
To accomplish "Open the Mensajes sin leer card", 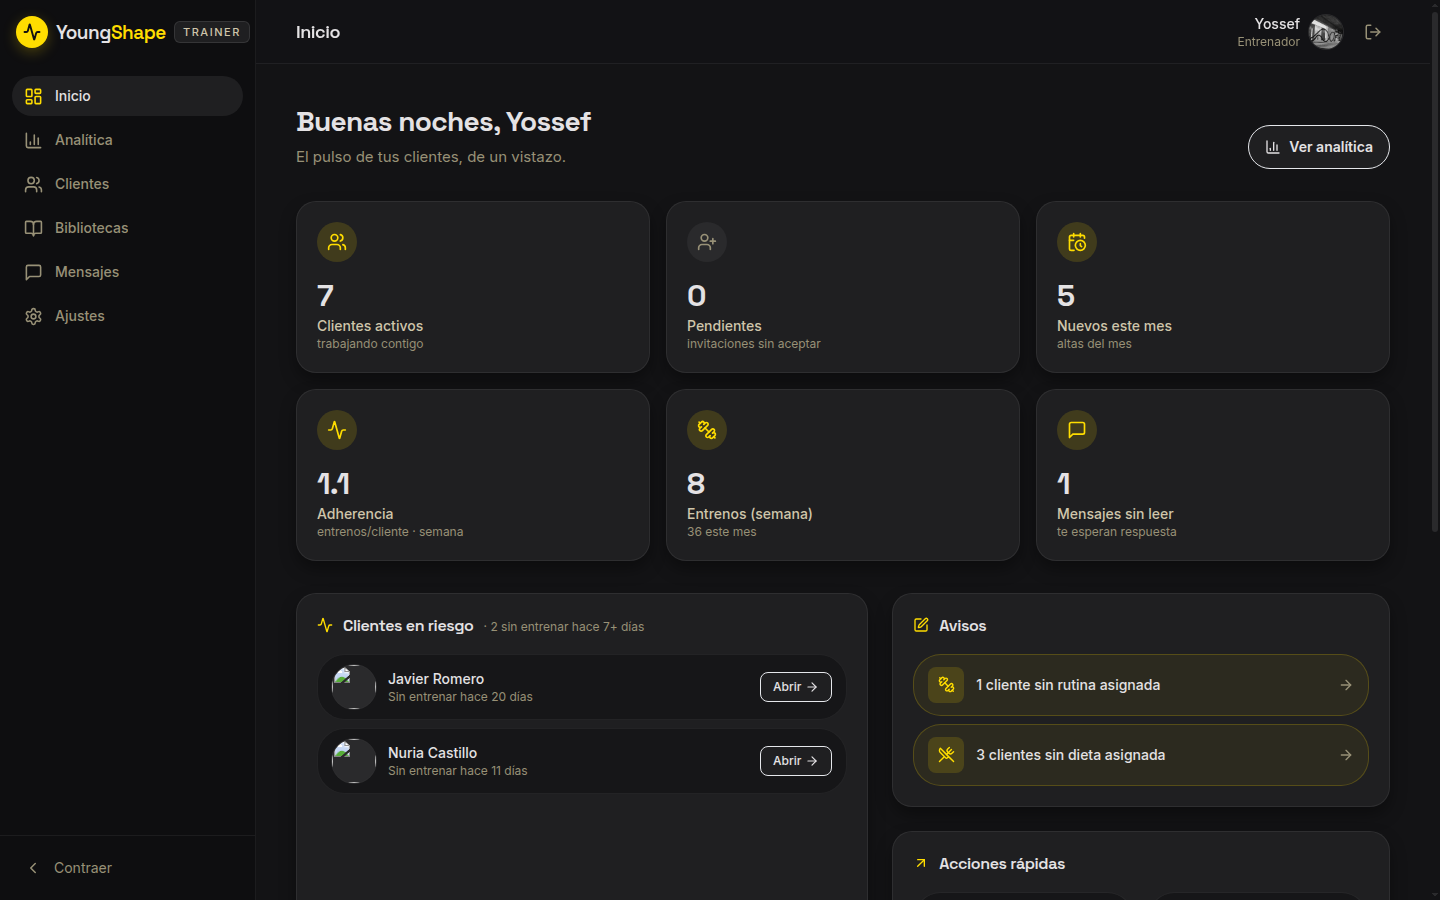I will pos(1213,475).
